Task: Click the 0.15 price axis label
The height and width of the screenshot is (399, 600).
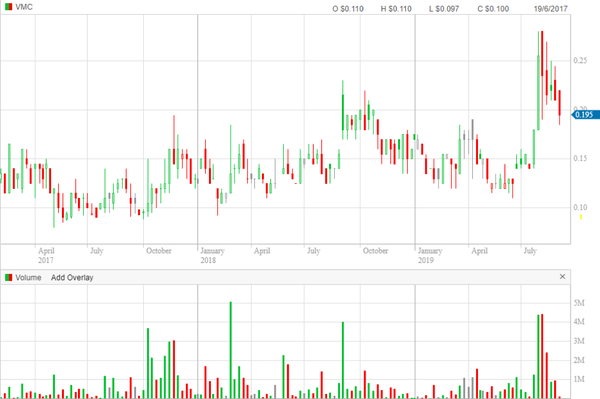Action: [580, 158]
